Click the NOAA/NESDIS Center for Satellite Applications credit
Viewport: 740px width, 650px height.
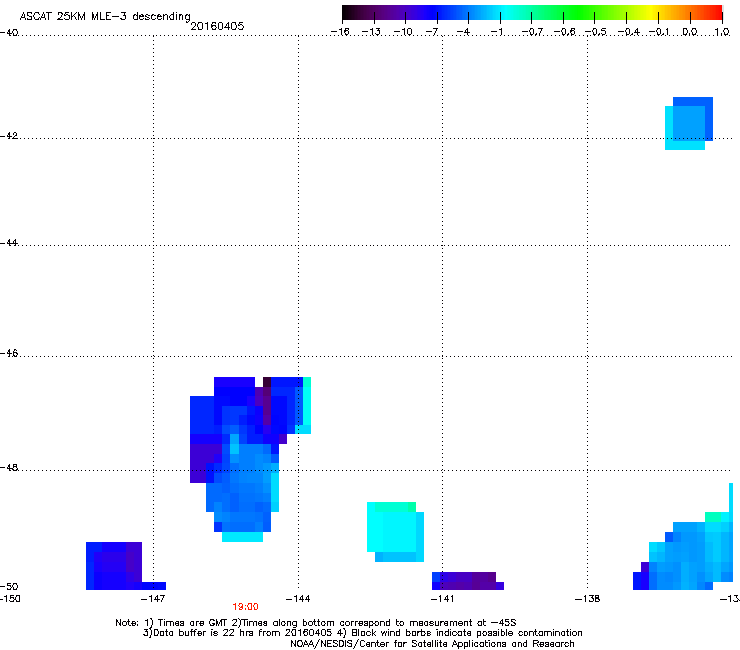[x=432, y=643]
